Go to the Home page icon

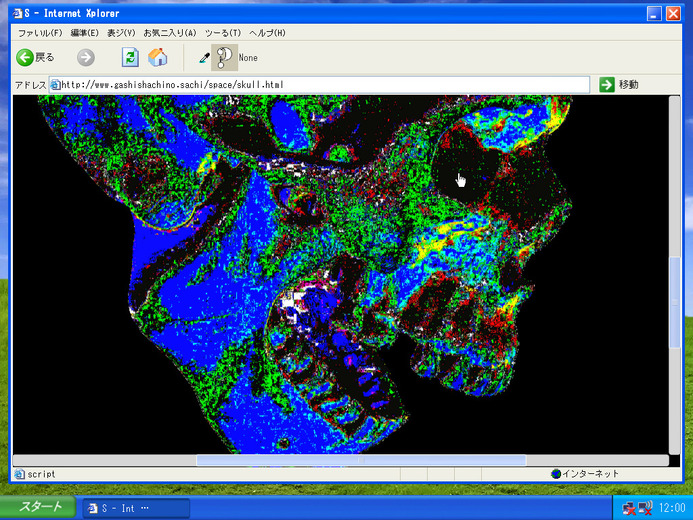click(x=157, y=58)
